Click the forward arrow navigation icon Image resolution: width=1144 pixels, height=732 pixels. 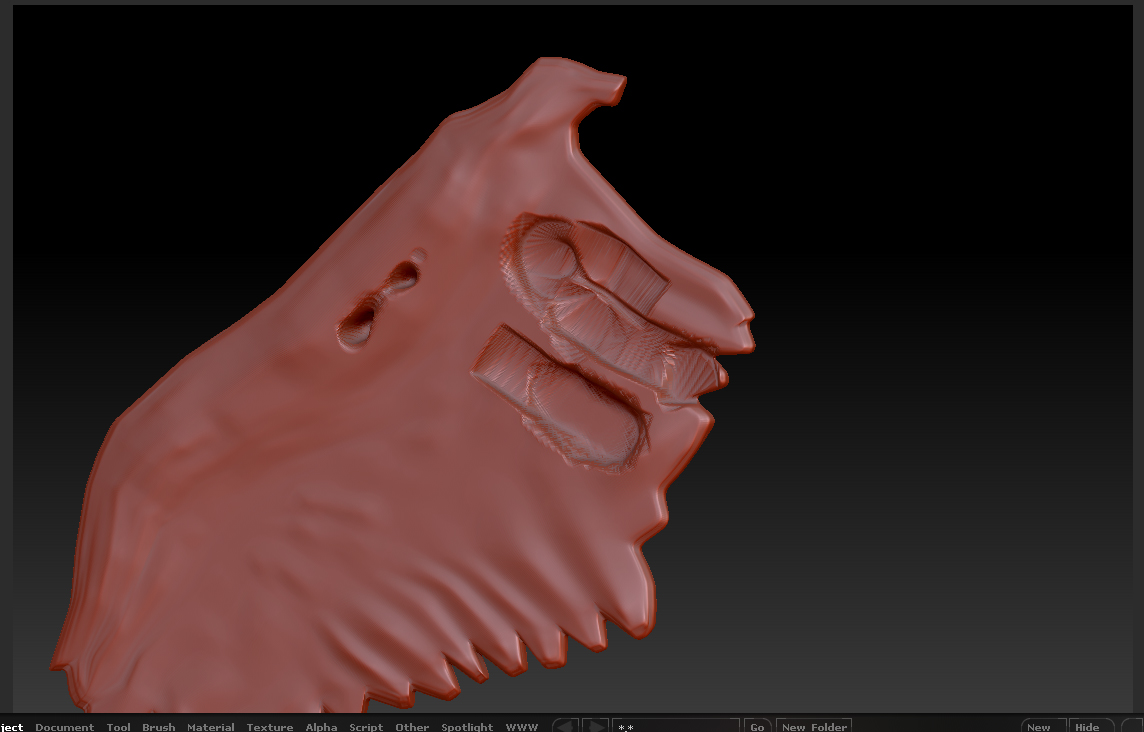click(595, 726)
